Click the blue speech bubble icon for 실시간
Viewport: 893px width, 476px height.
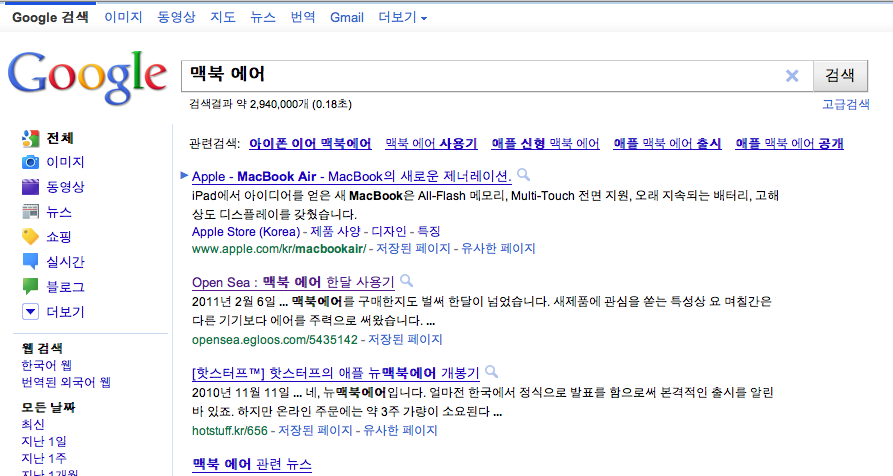(x=30, y=261)
